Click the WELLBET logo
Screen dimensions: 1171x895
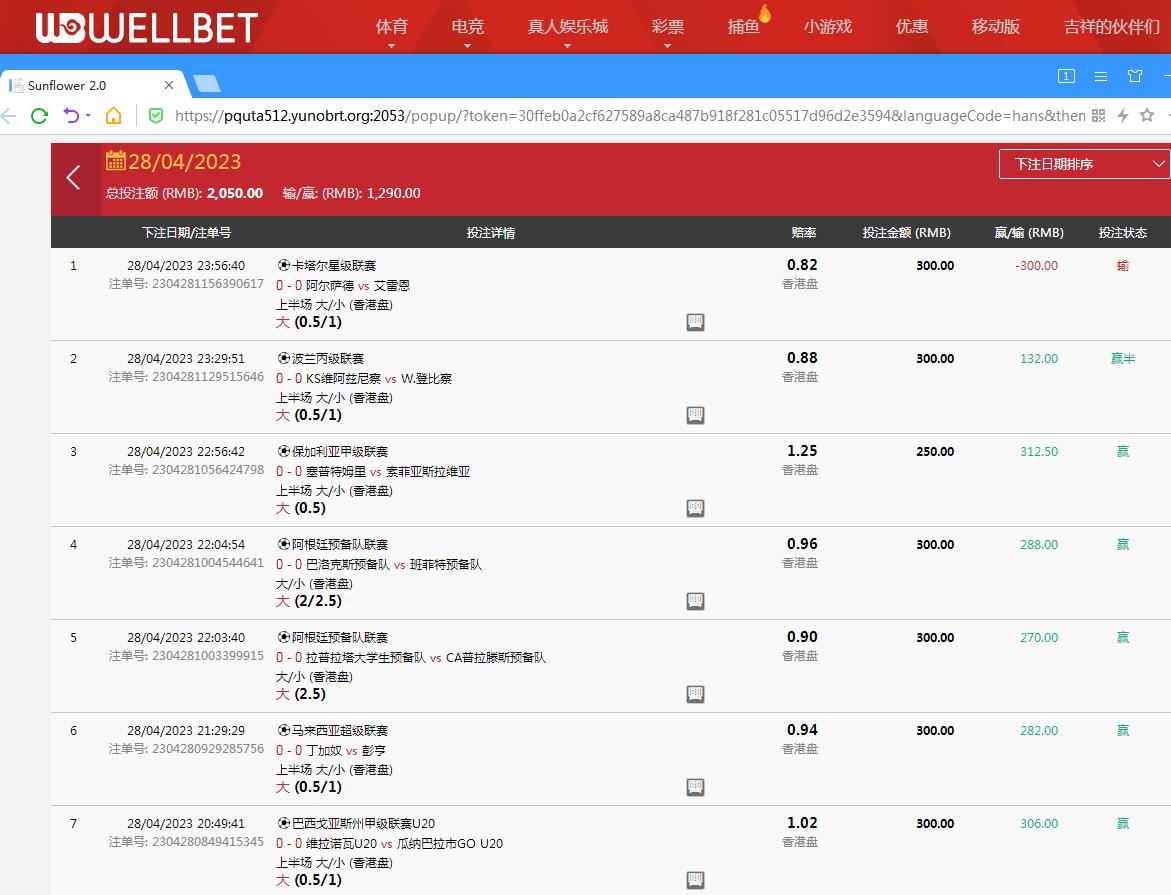click(x=147, y=28)
